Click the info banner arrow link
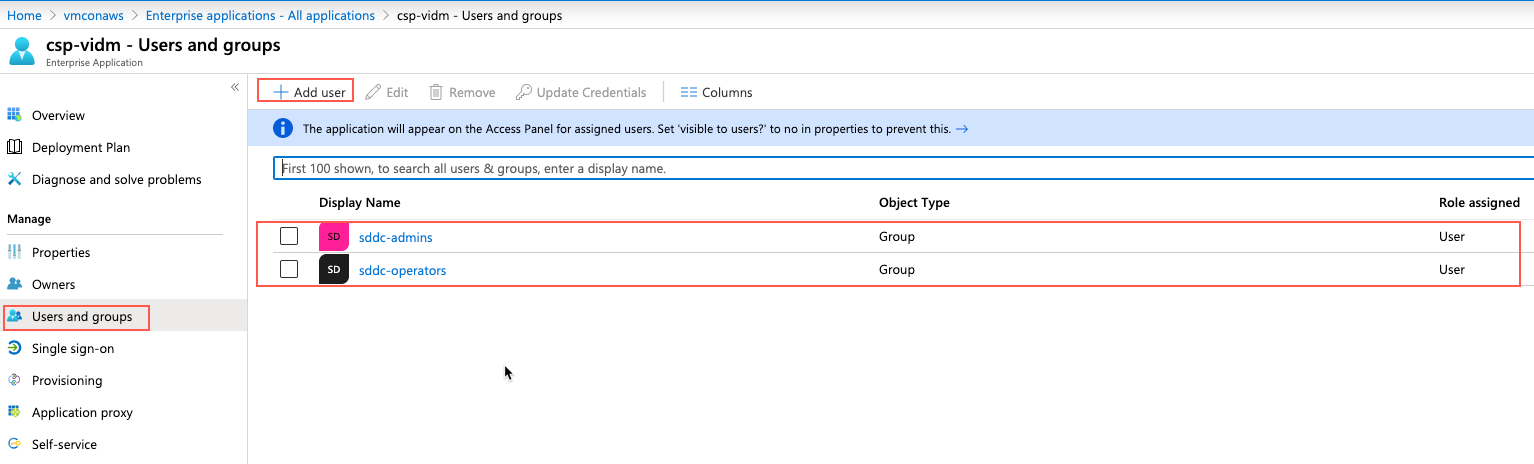 (x=962, y=129)
